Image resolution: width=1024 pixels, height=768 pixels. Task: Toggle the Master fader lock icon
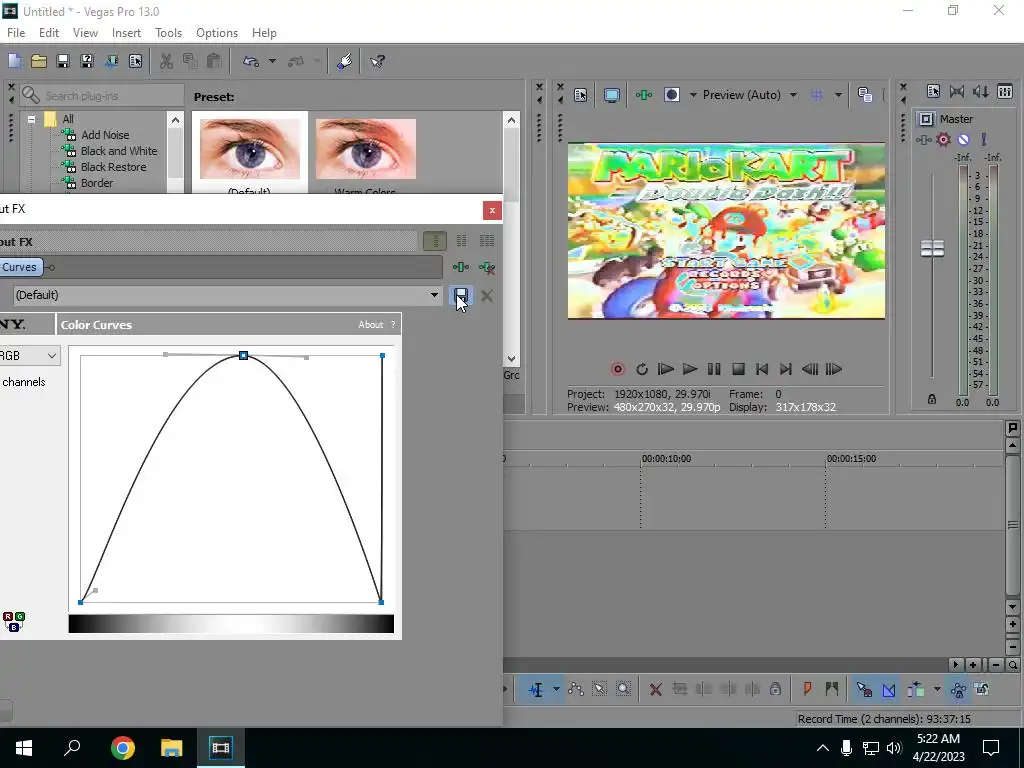932,399
